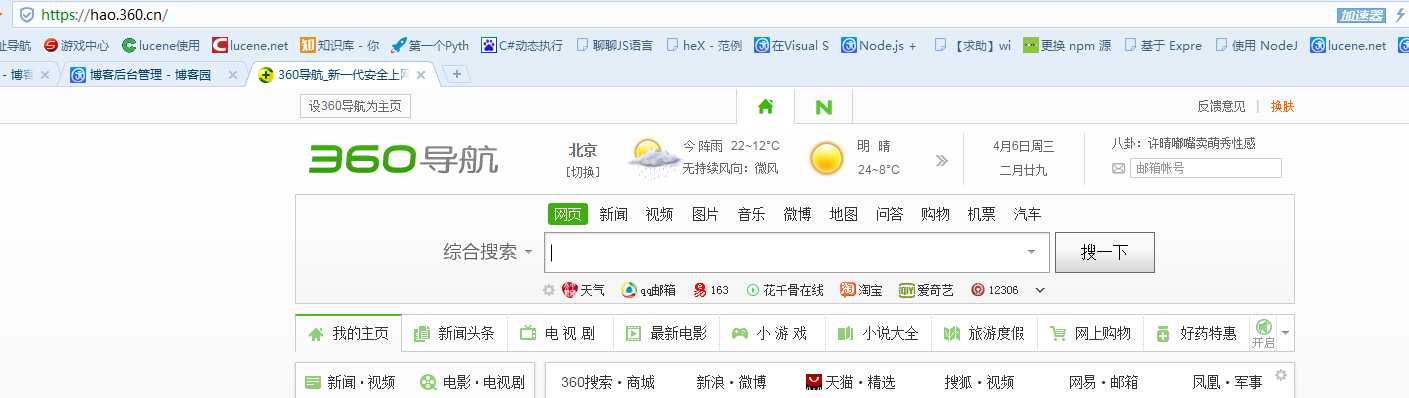The height and width of the screenshot is (398, 1409).
Task: Select 视频 search category
Action: 659,214
